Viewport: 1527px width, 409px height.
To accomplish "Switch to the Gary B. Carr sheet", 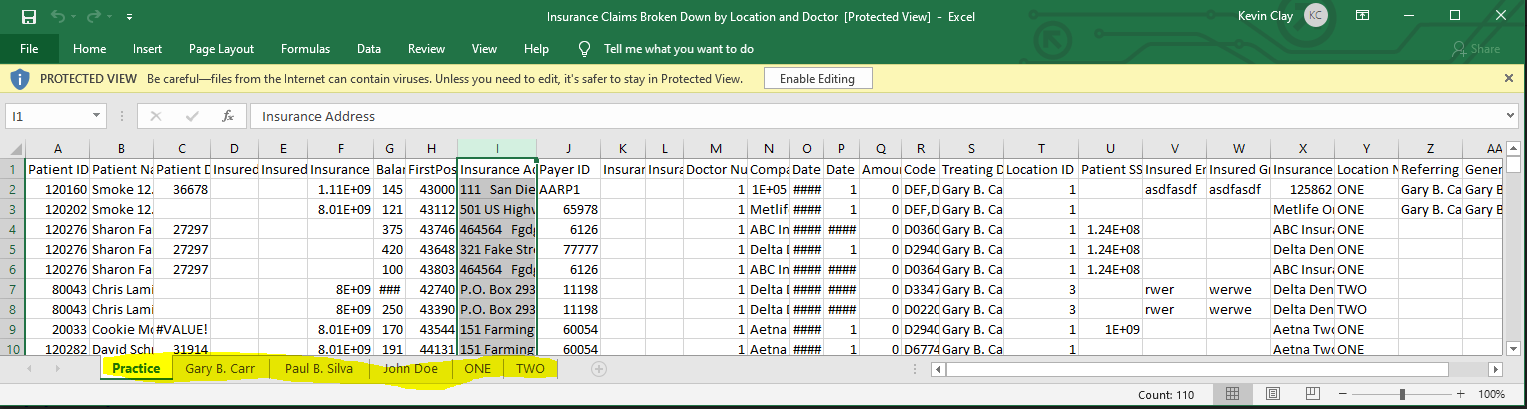I will point(220,368).
